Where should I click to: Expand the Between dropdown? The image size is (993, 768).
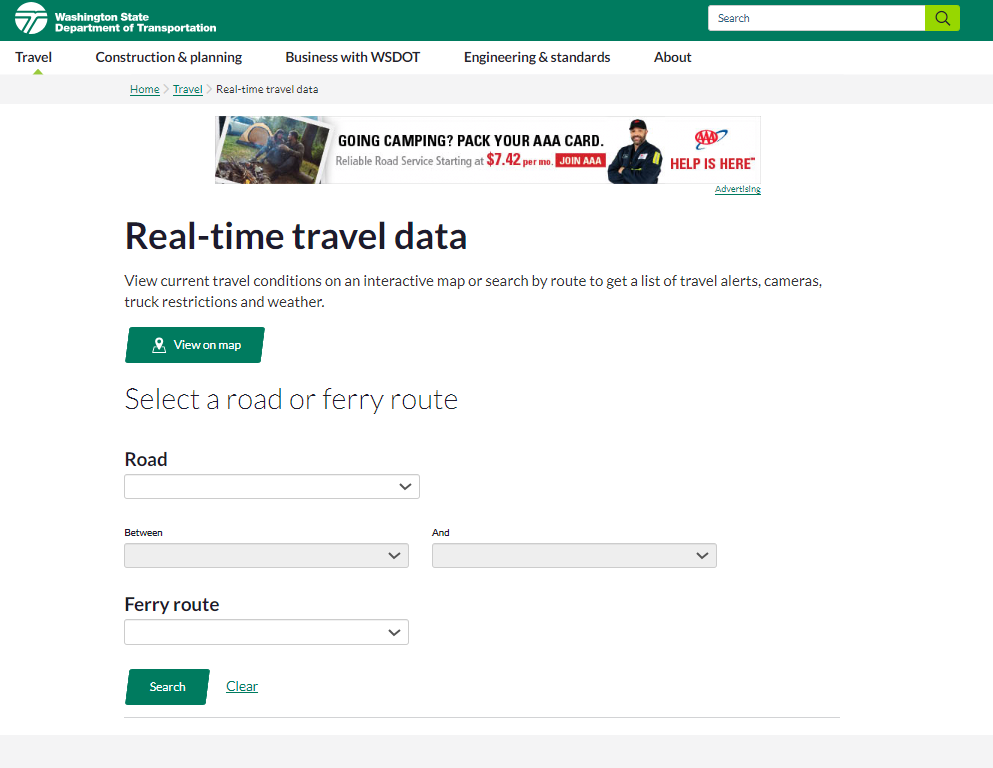tap(266, 556)
